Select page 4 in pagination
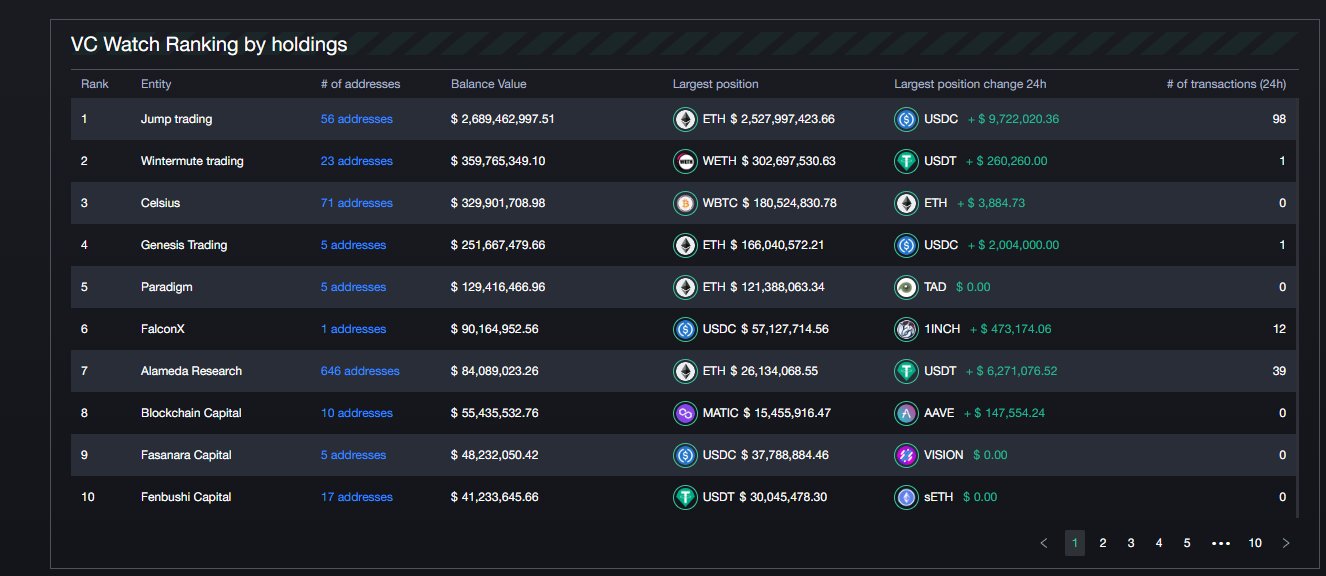 (x=1159, y=543)
